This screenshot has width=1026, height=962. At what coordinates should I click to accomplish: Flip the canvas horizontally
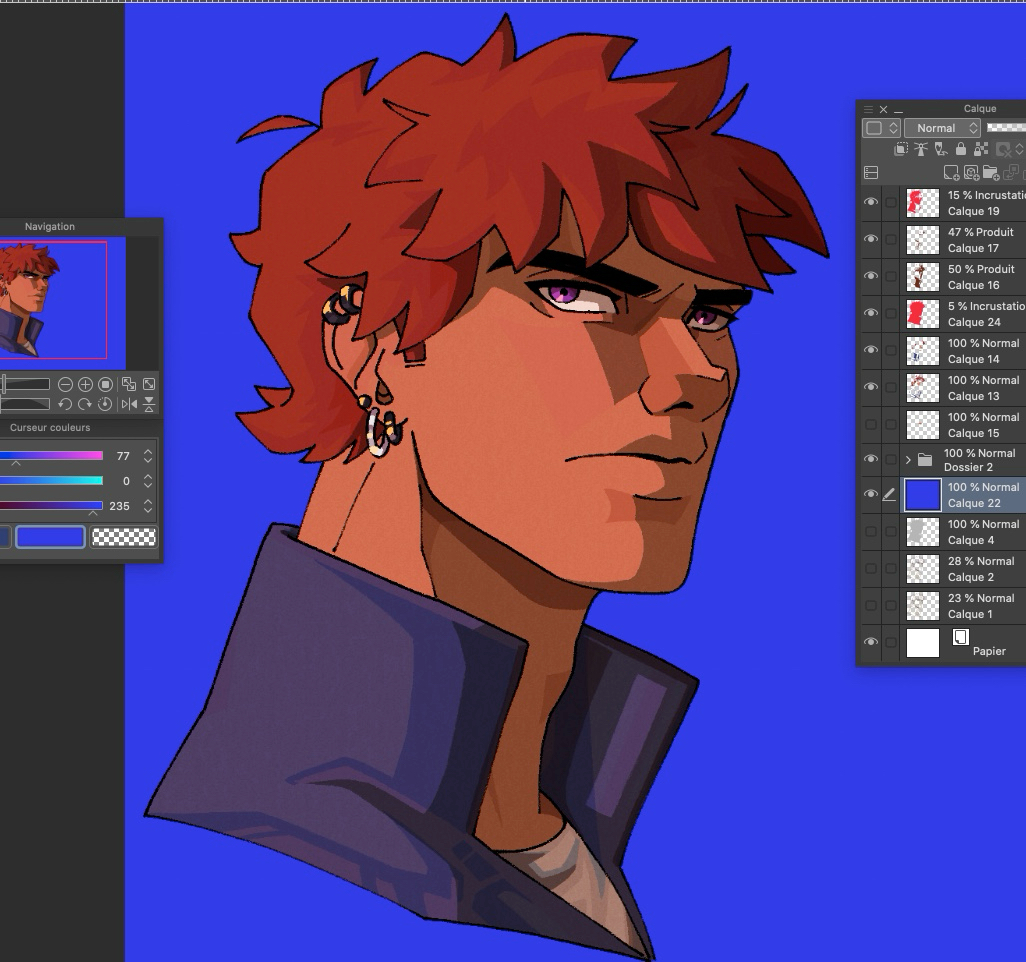pos(129,404)
